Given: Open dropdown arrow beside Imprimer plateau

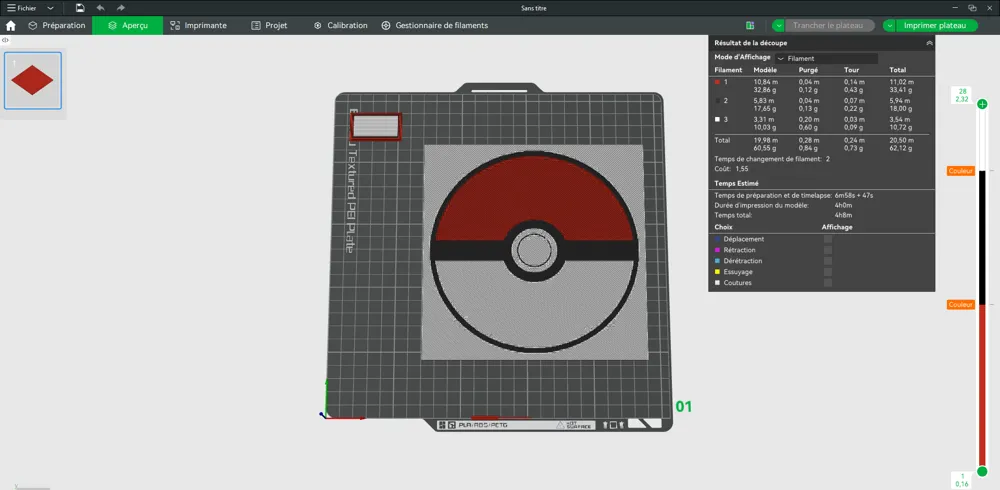Looking at the screenshot, I should click(x=889, y=26).
